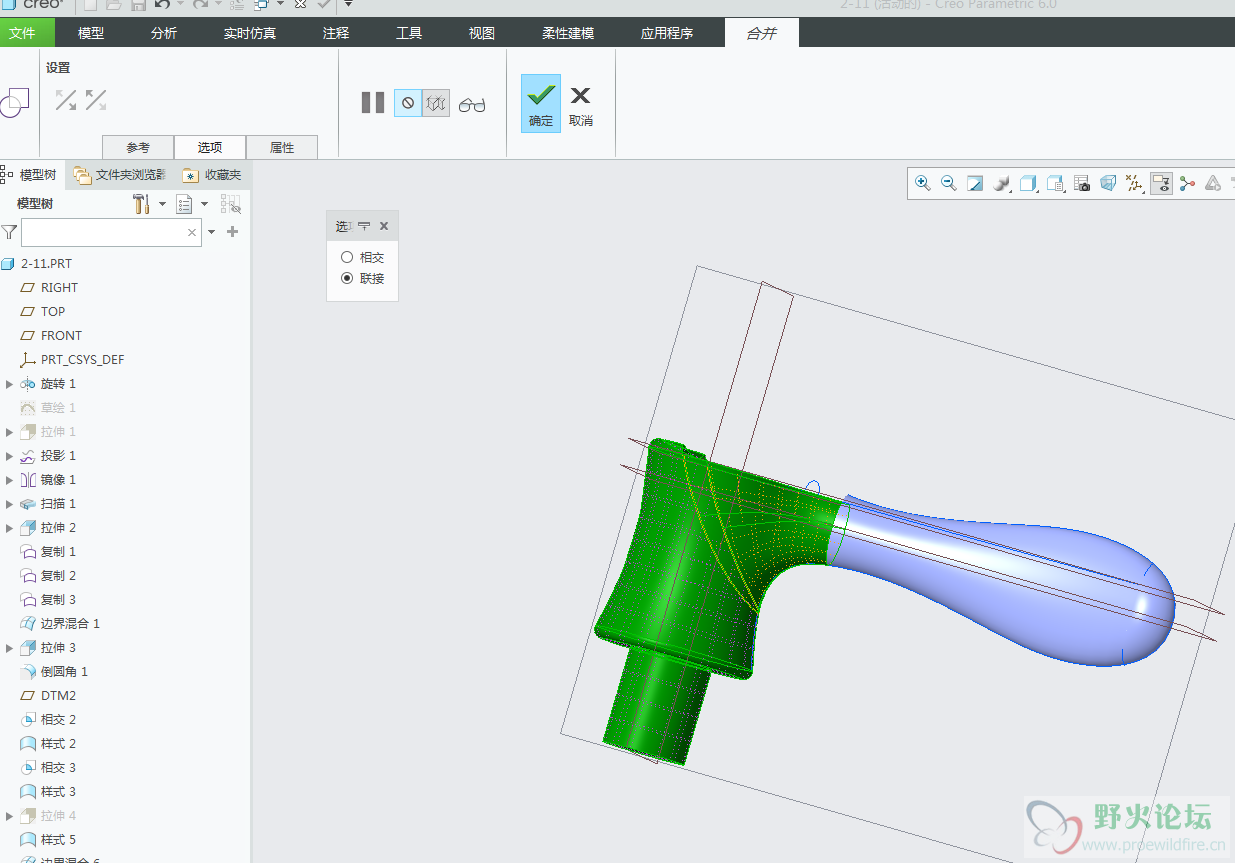Flip the first quilt side arrow
This screenshot has width=1235, height=863.
click(66, 100)
